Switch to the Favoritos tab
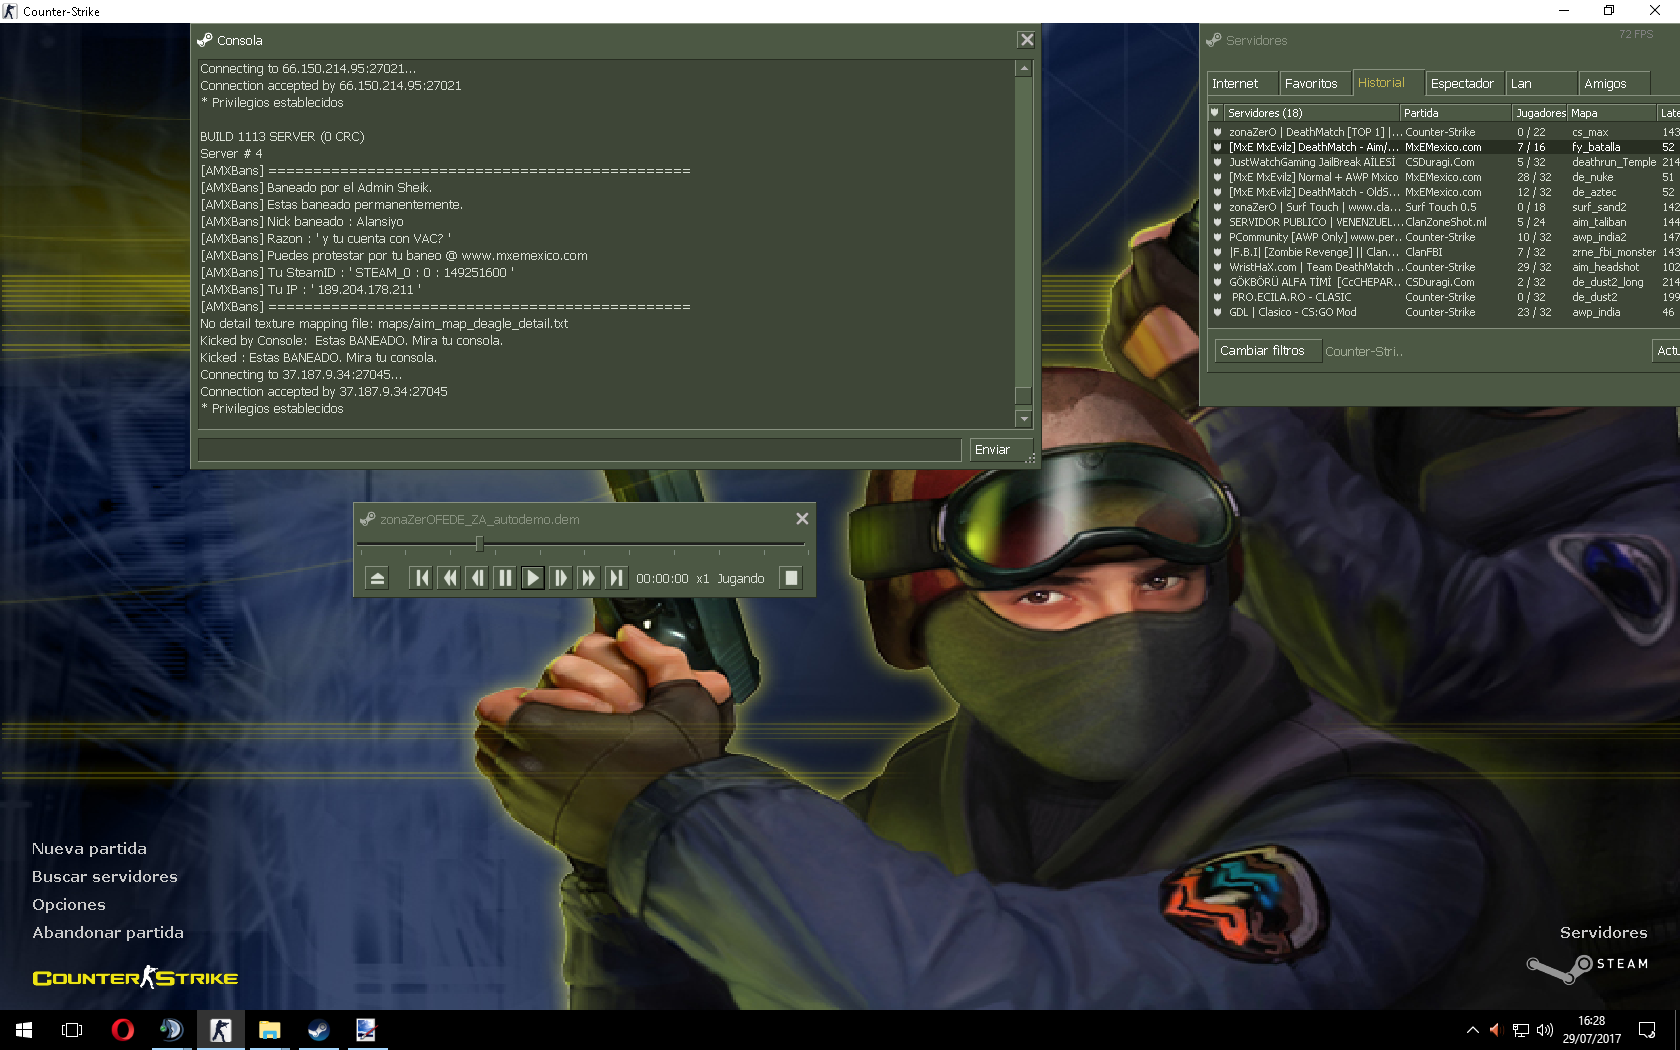This screenshot has height=1050, width=1680. [x=1314, y=84]
